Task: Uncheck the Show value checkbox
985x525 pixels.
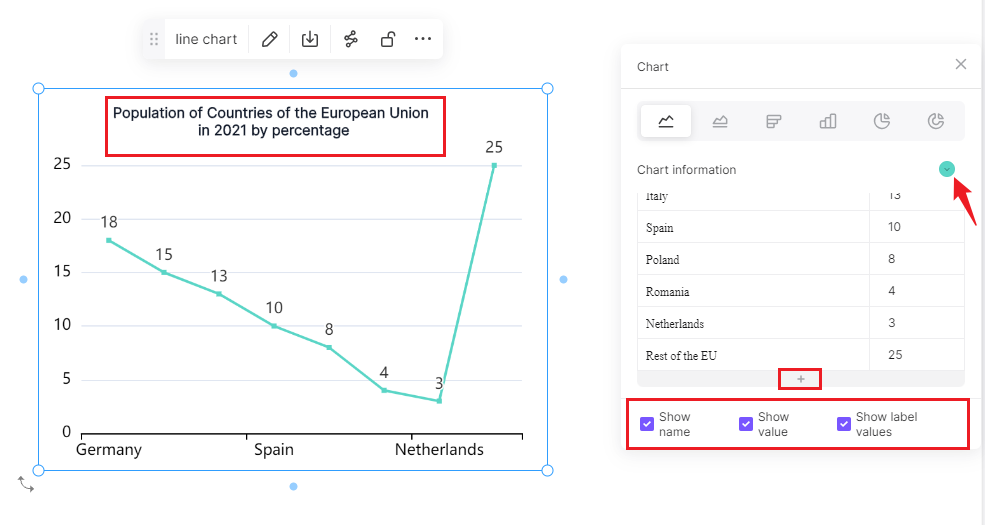Action: tap(746, 424)
